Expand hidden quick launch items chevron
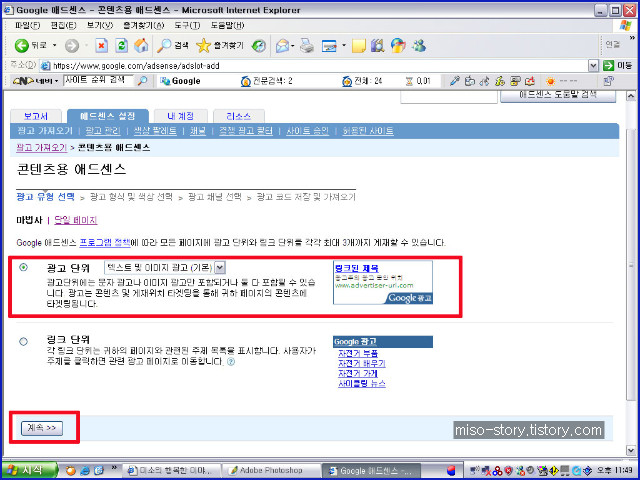 tap(114, 468)
